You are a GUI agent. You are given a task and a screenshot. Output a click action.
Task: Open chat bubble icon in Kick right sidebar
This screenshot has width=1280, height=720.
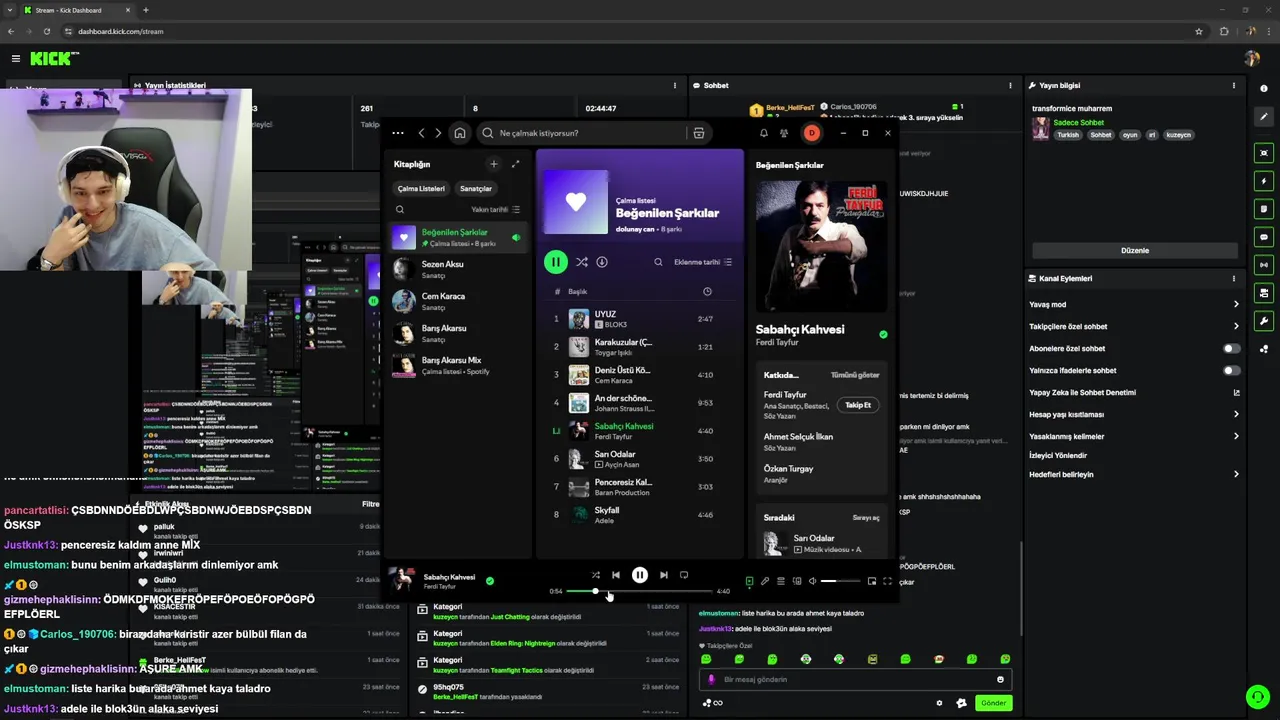[1264, 237]
